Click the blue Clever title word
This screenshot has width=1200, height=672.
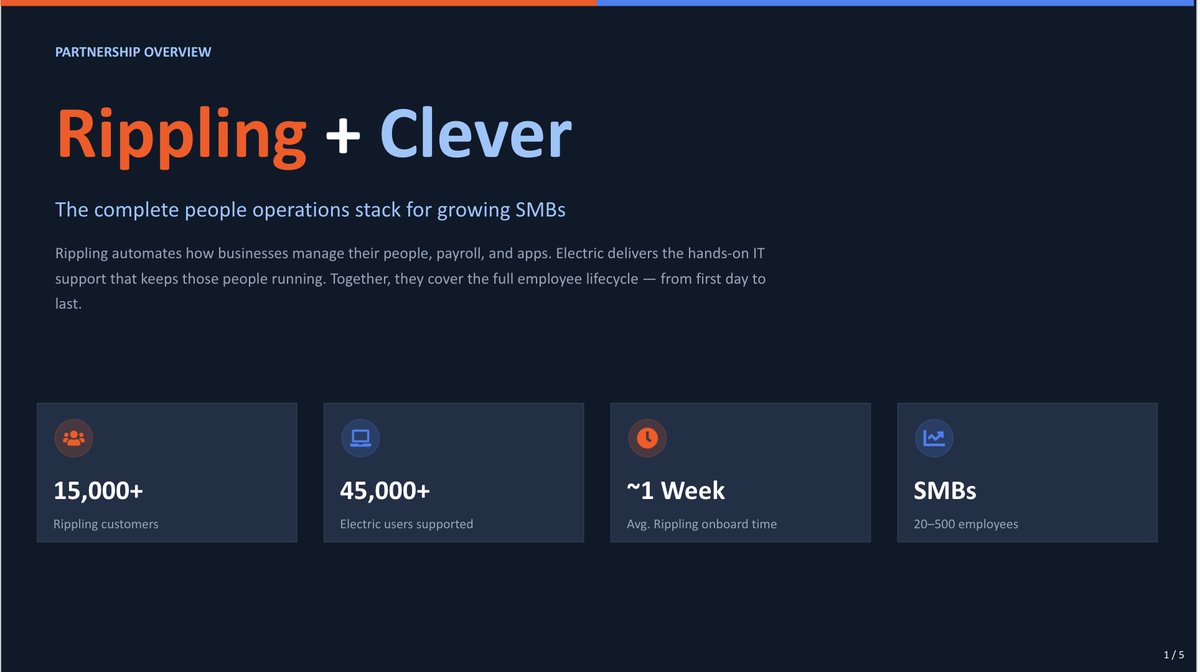476,133
